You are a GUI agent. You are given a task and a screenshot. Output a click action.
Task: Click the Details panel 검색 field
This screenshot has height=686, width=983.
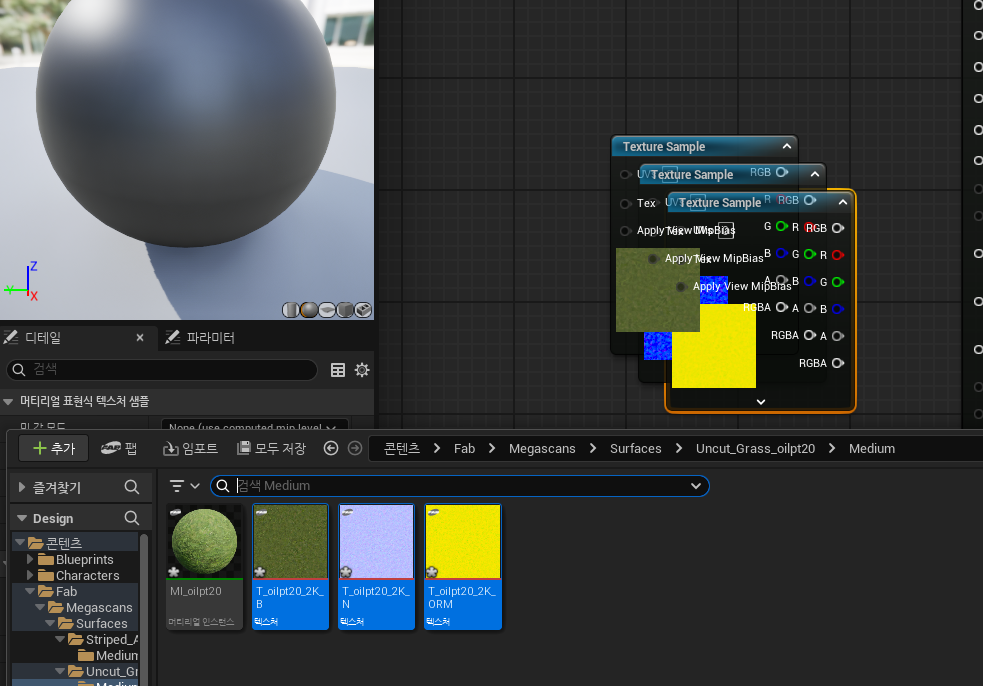(x=162, y=370)
